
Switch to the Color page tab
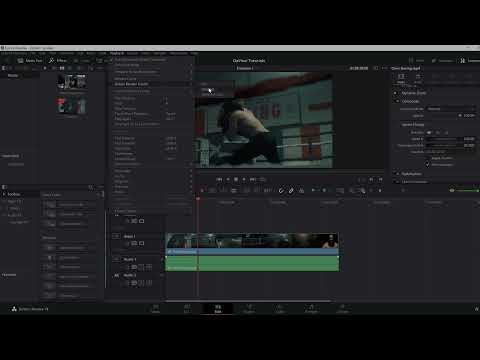click(x=280, y=309)
